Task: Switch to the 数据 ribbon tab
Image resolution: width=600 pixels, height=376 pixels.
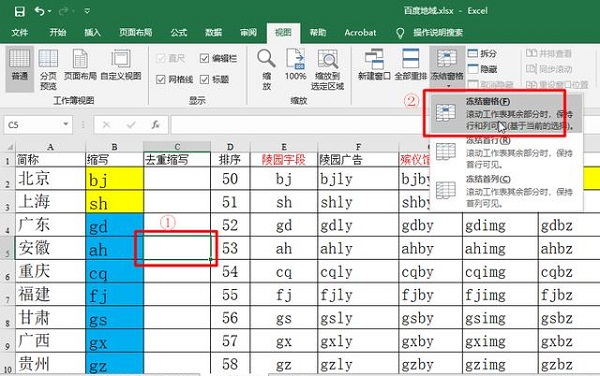Action: click(213, 33)
